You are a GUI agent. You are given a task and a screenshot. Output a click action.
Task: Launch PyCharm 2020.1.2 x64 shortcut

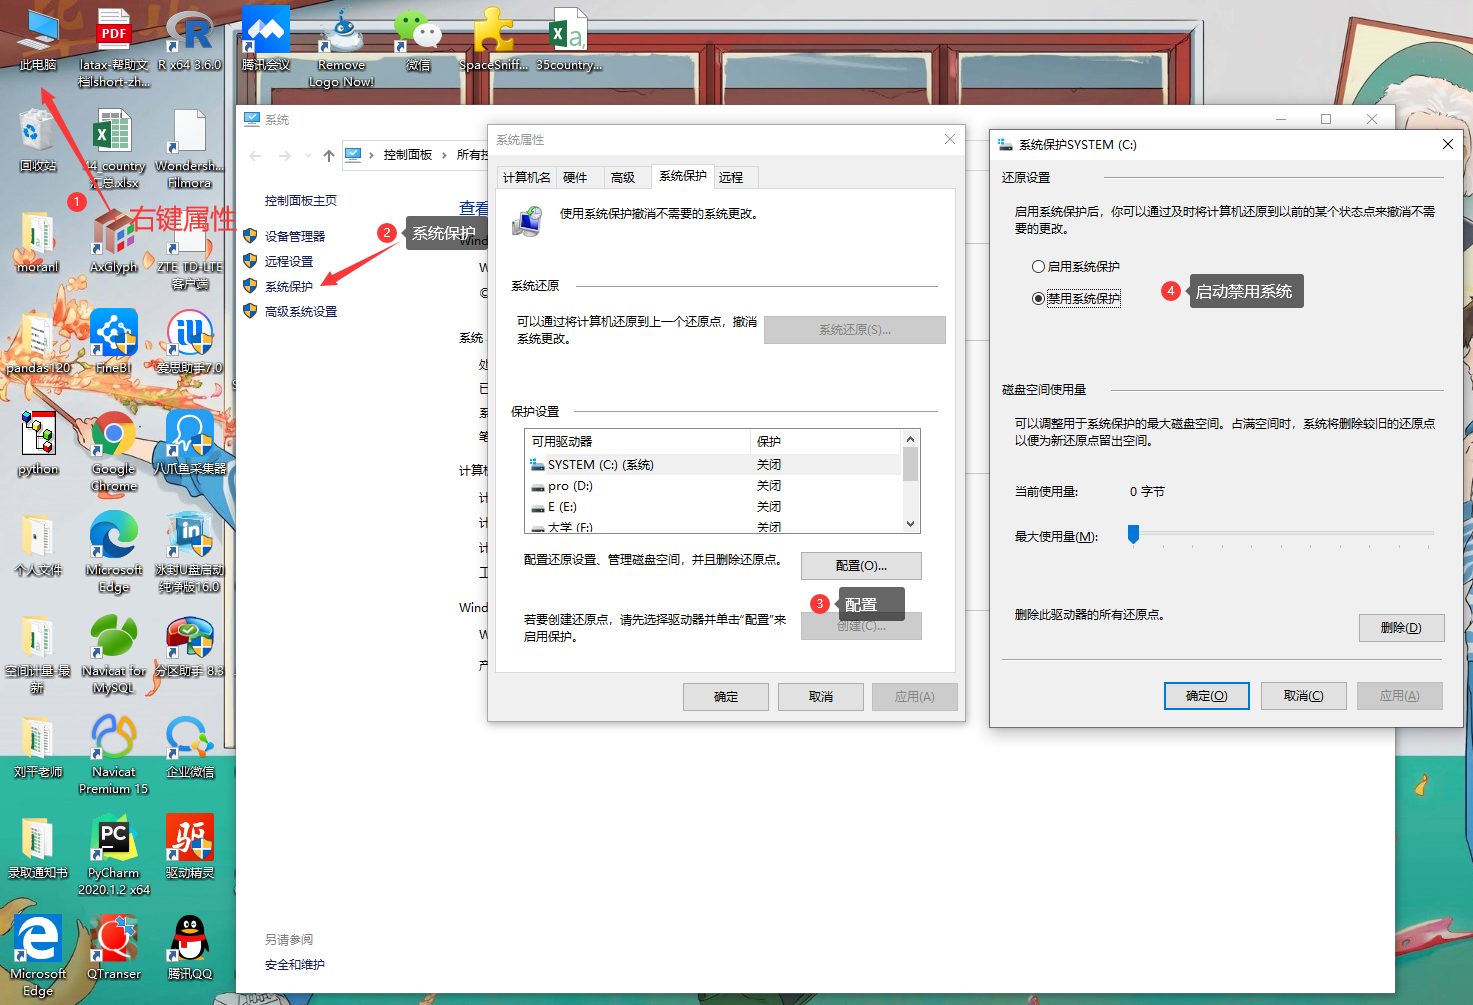(x=114, y=854)
